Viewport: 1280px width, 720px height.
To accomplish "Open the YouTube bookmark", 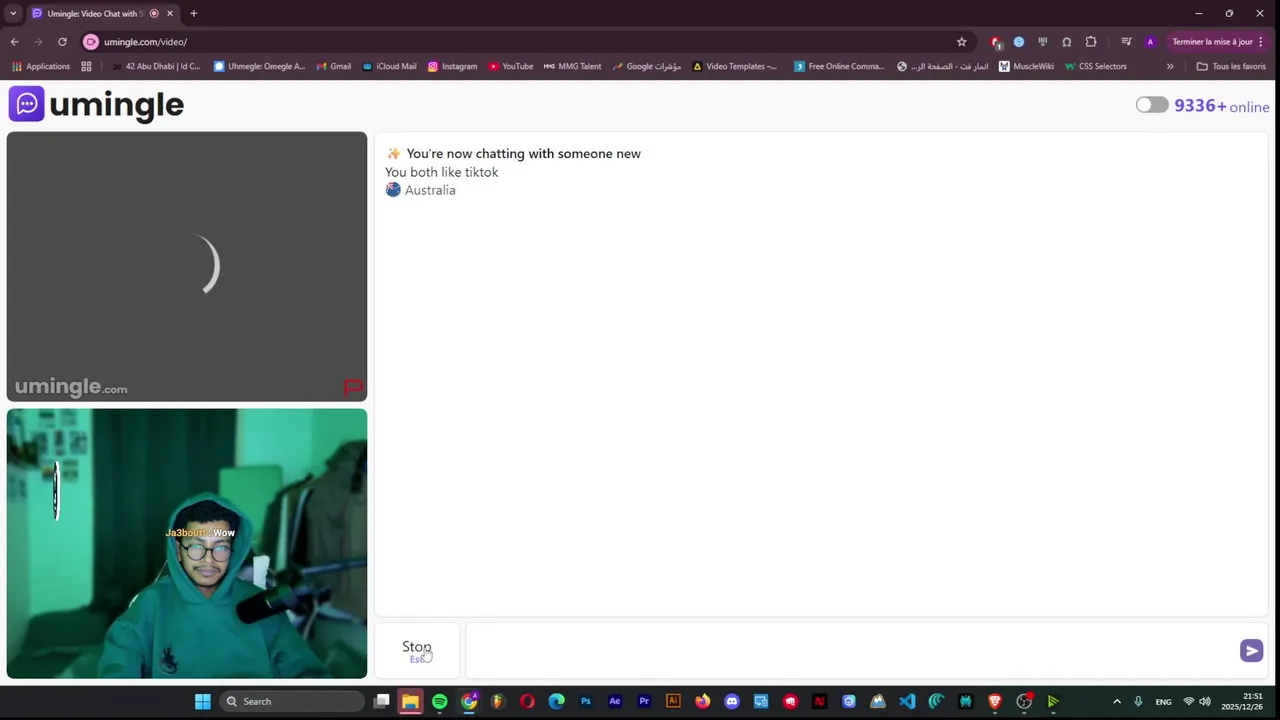I will coord(510,66).
